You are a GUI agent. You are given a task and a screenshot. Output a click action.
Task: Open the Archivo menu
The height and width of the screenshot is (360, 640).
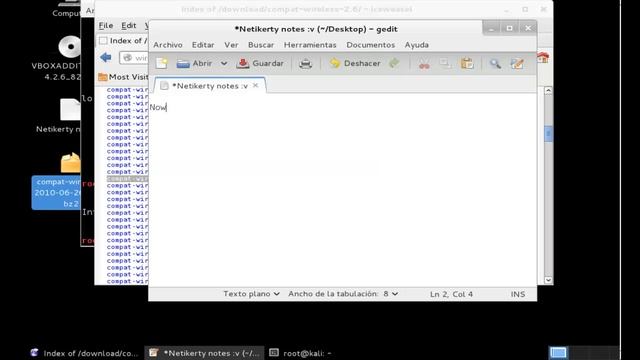(168, 45)
